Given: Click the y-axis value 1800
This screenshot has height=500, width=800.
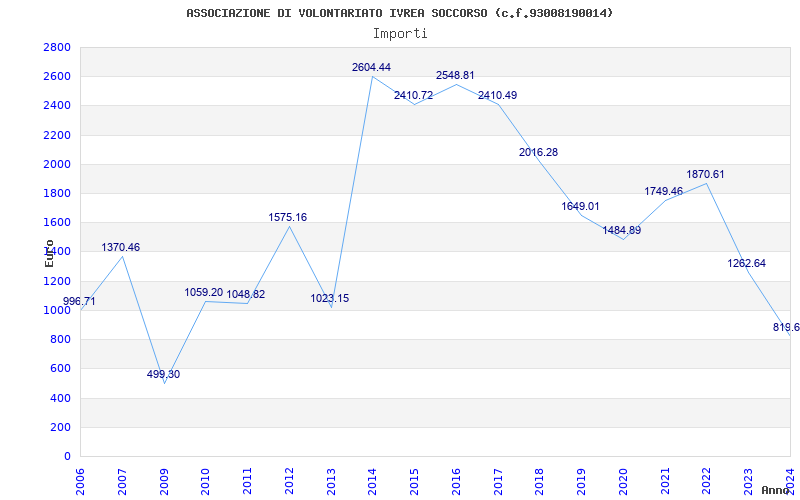Looking at the screenshot, I should tap(57, 193).
